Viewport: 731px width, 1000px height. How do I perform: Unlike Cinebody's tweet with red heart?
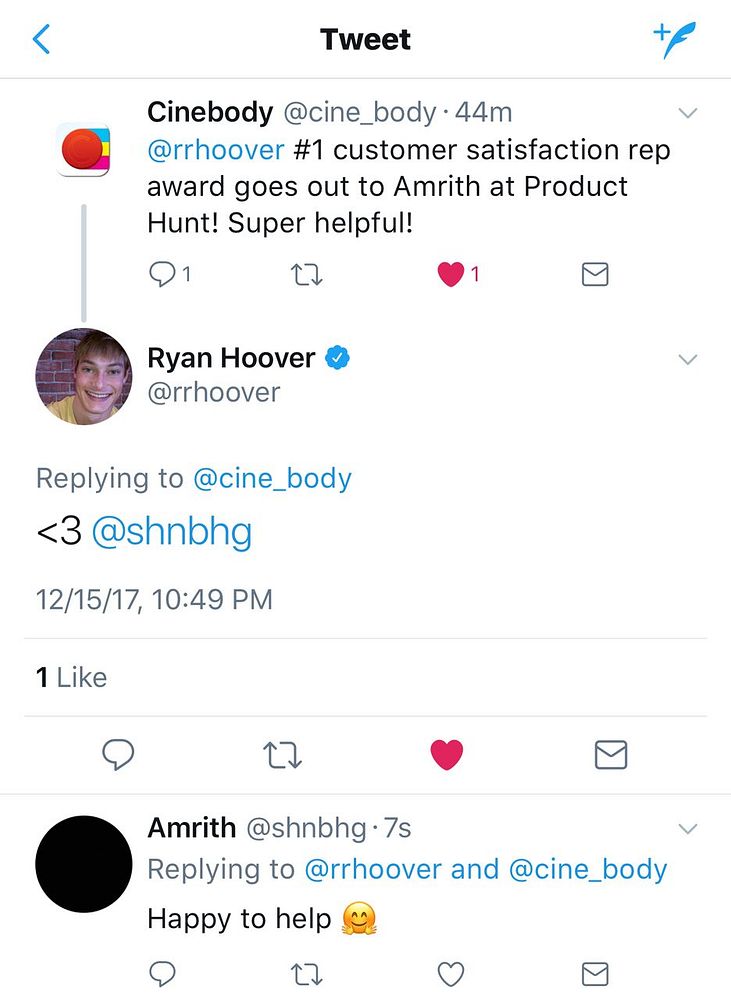pos(450,274)
